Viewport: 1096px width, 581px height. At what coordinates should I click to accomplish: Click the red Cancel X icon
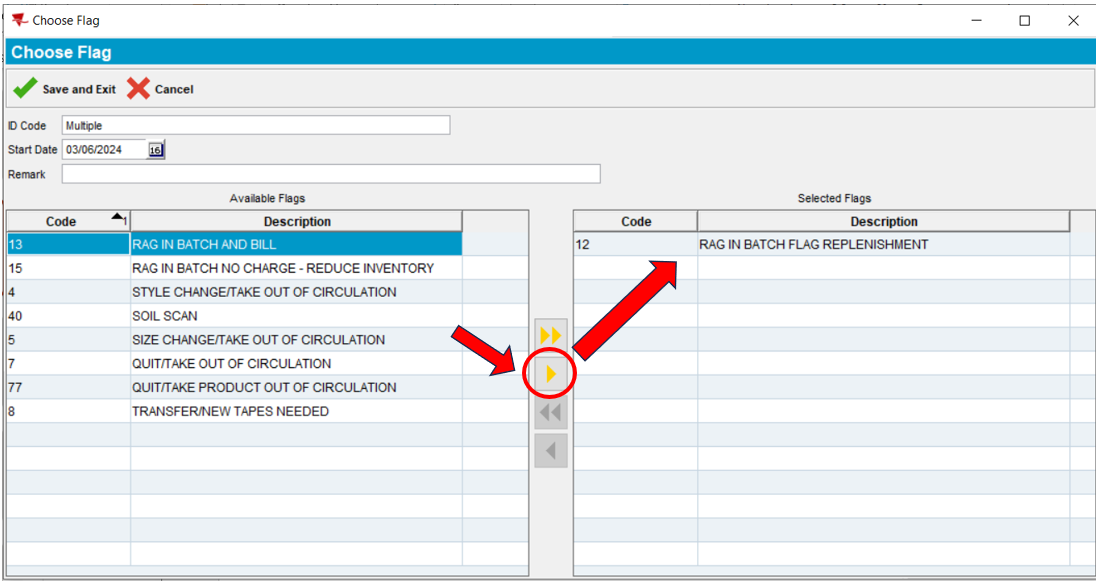138,89
